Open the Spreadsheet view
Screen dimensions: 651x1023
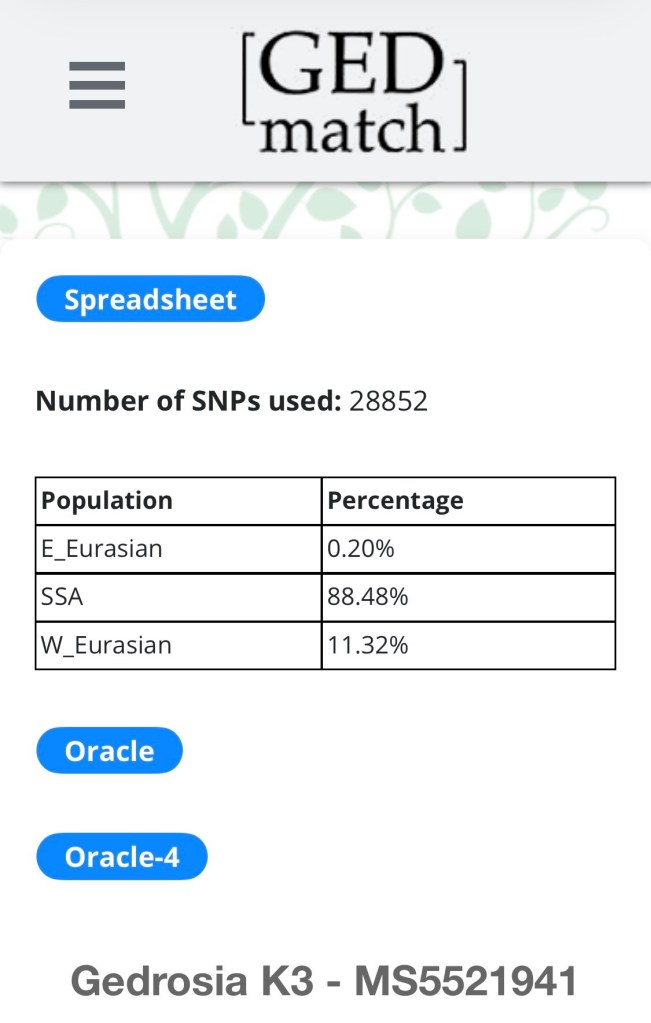coord(150,299)
